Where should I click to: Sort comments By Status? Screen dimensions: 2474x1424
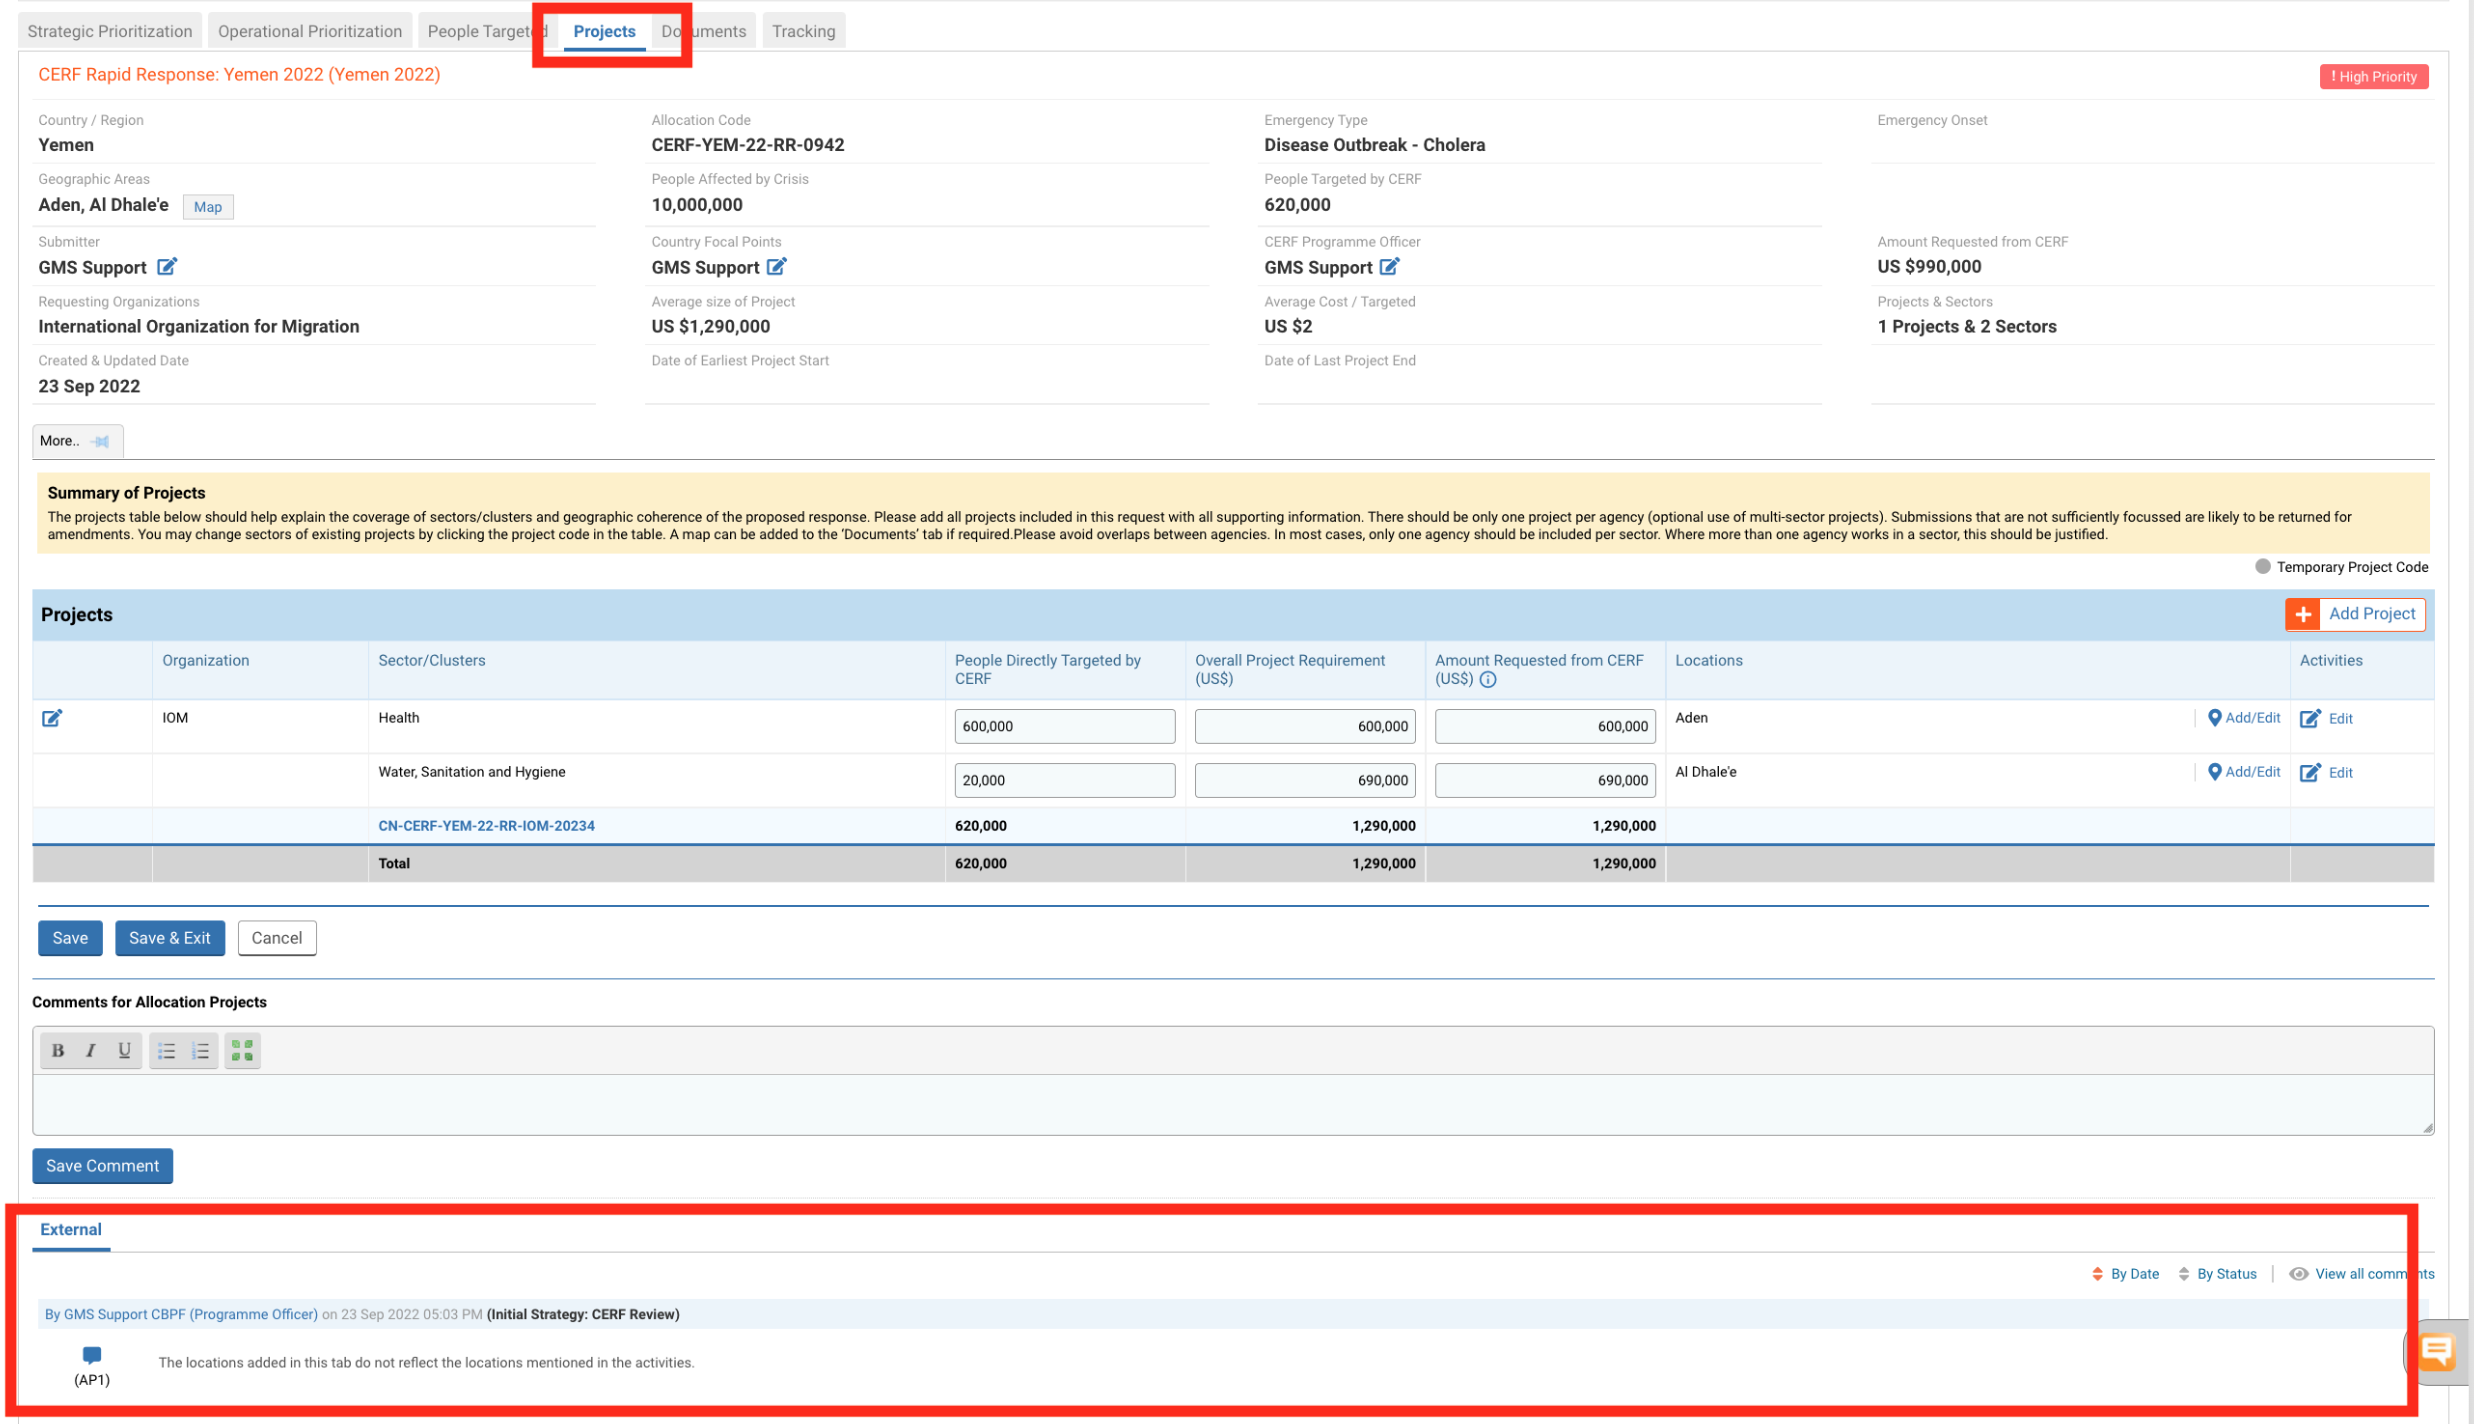tap(2217, 1274)
